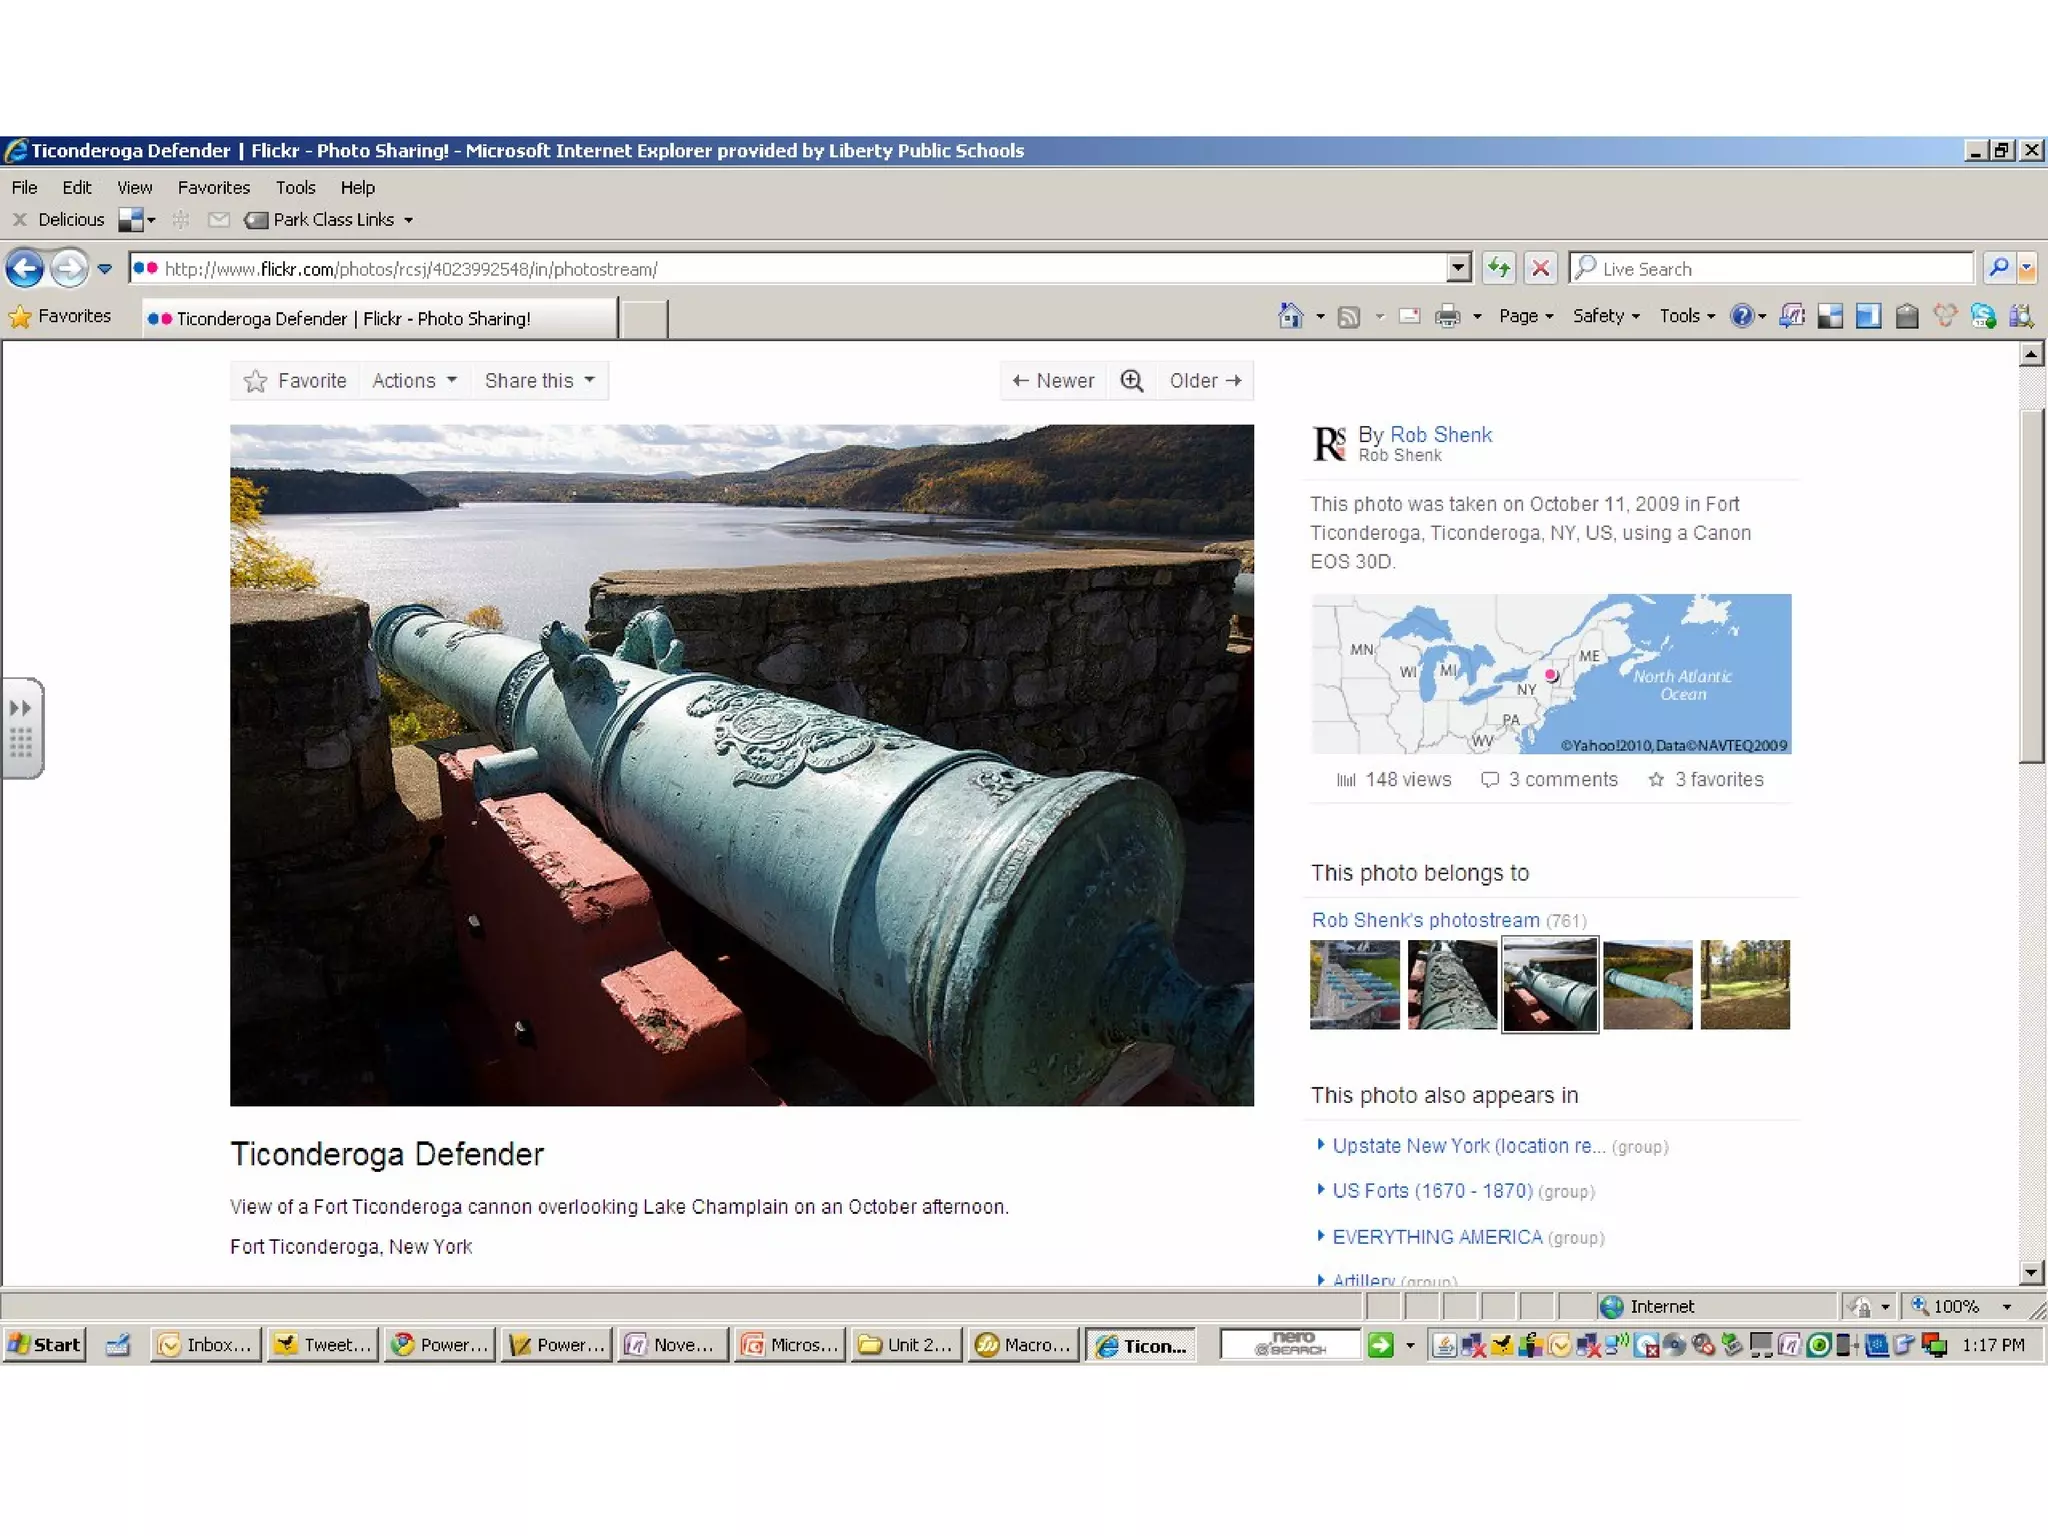Open the address bar history dropdown
This screenshot has height=1536, width=2048.
coord(1458,268)
